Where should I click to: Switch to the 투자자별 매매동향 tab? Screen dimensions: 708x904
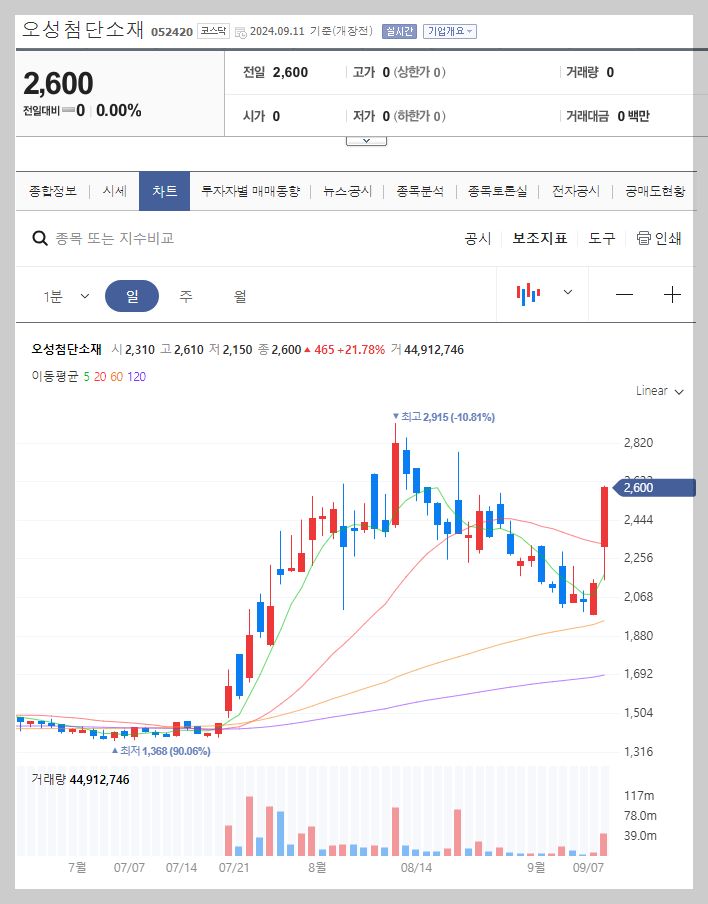point(251,190)
